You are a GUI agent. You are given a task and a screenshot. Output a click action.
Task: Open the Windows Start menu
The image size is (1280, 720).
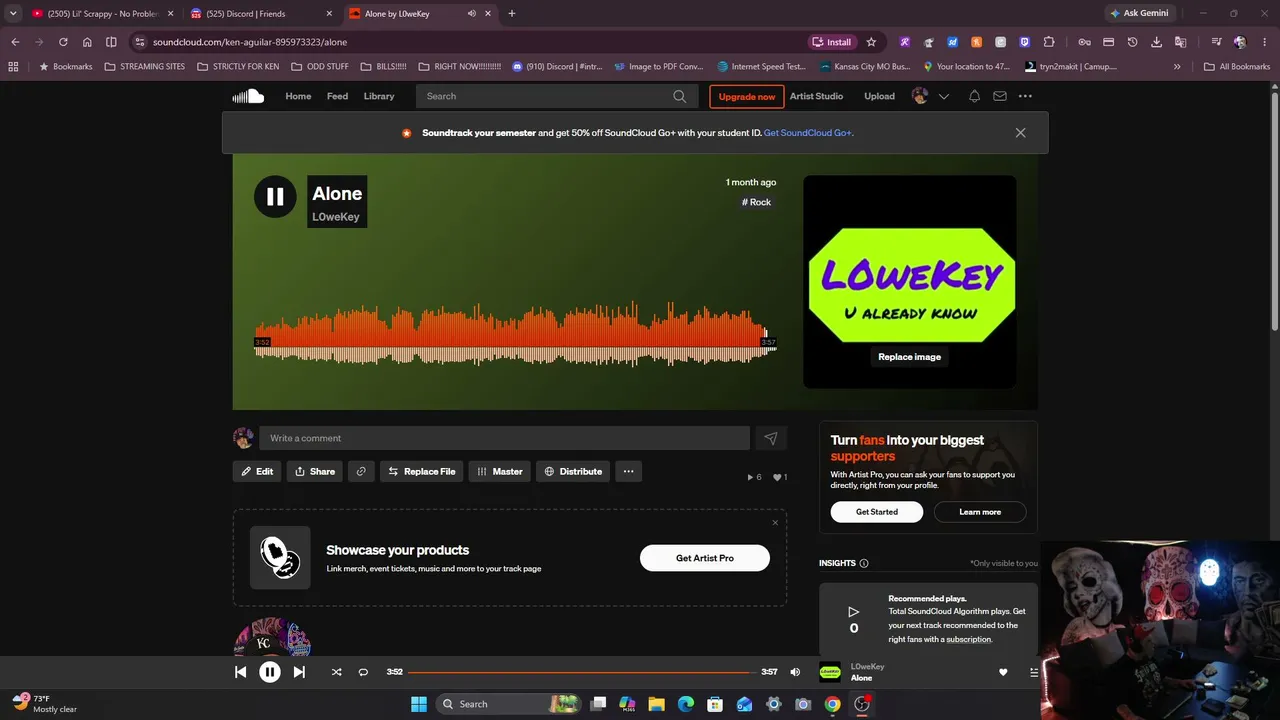coord(419,704)
